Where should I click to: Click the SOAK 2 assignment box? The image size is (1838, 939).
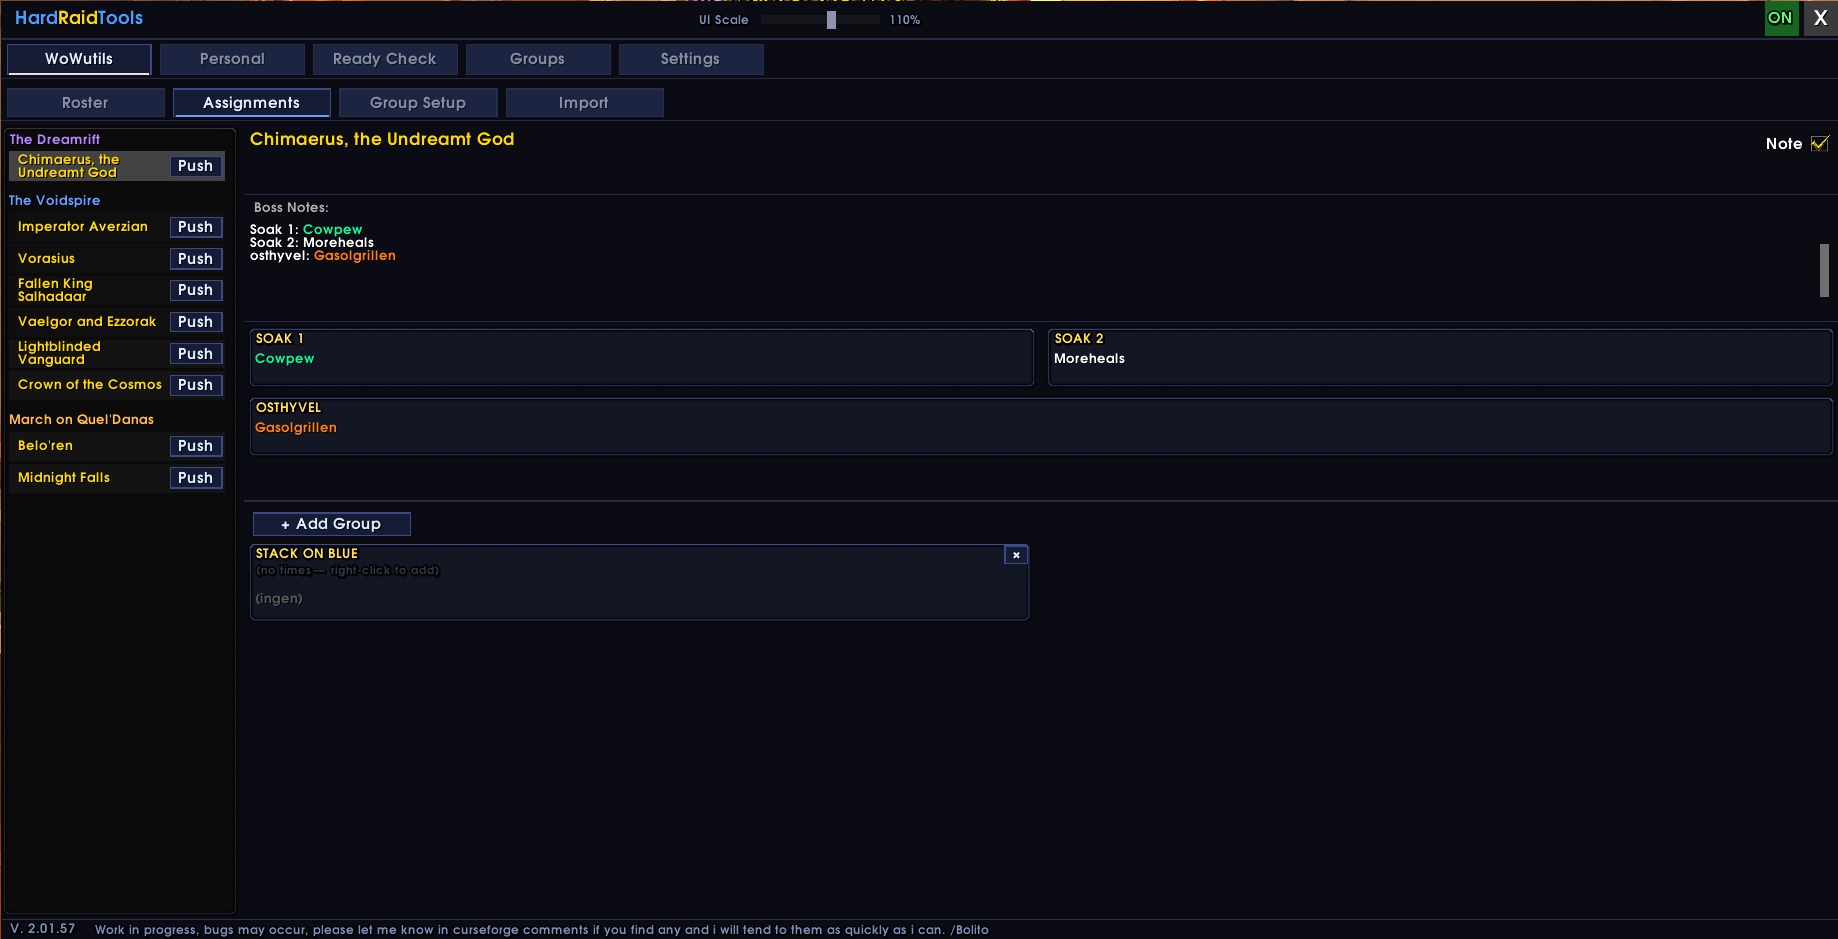pyautogui.click(x=1440, y=357)
